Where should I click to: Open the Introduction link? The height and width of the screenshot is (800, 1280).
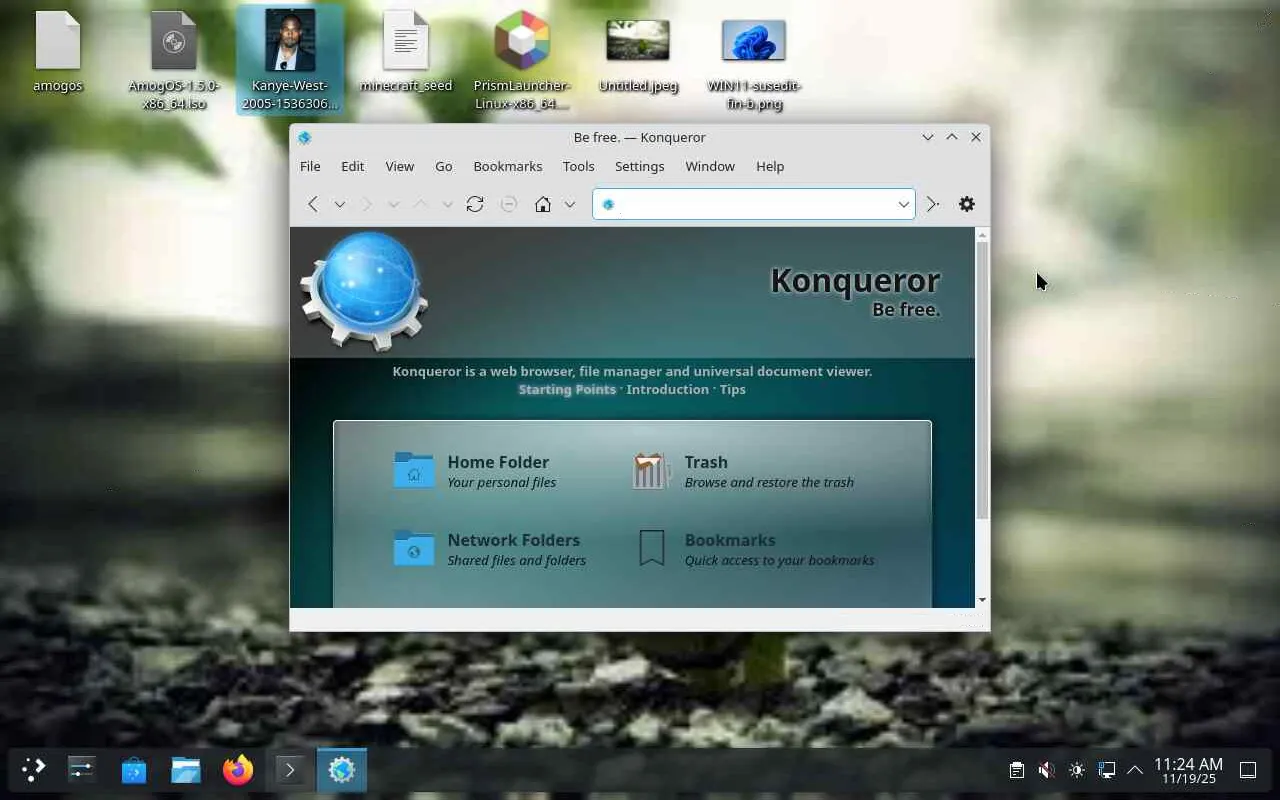667,390
